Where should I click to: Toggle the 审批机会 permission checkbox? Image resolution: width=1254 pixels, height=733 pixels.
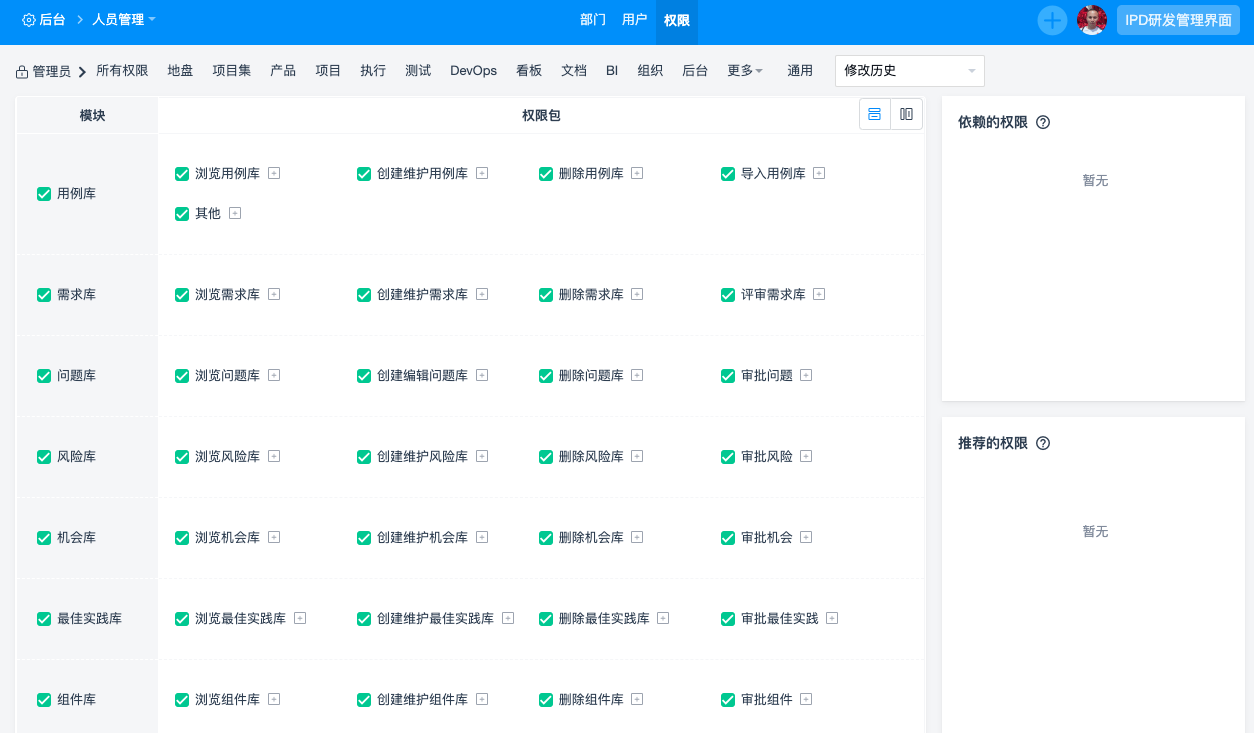click(728, 538)
